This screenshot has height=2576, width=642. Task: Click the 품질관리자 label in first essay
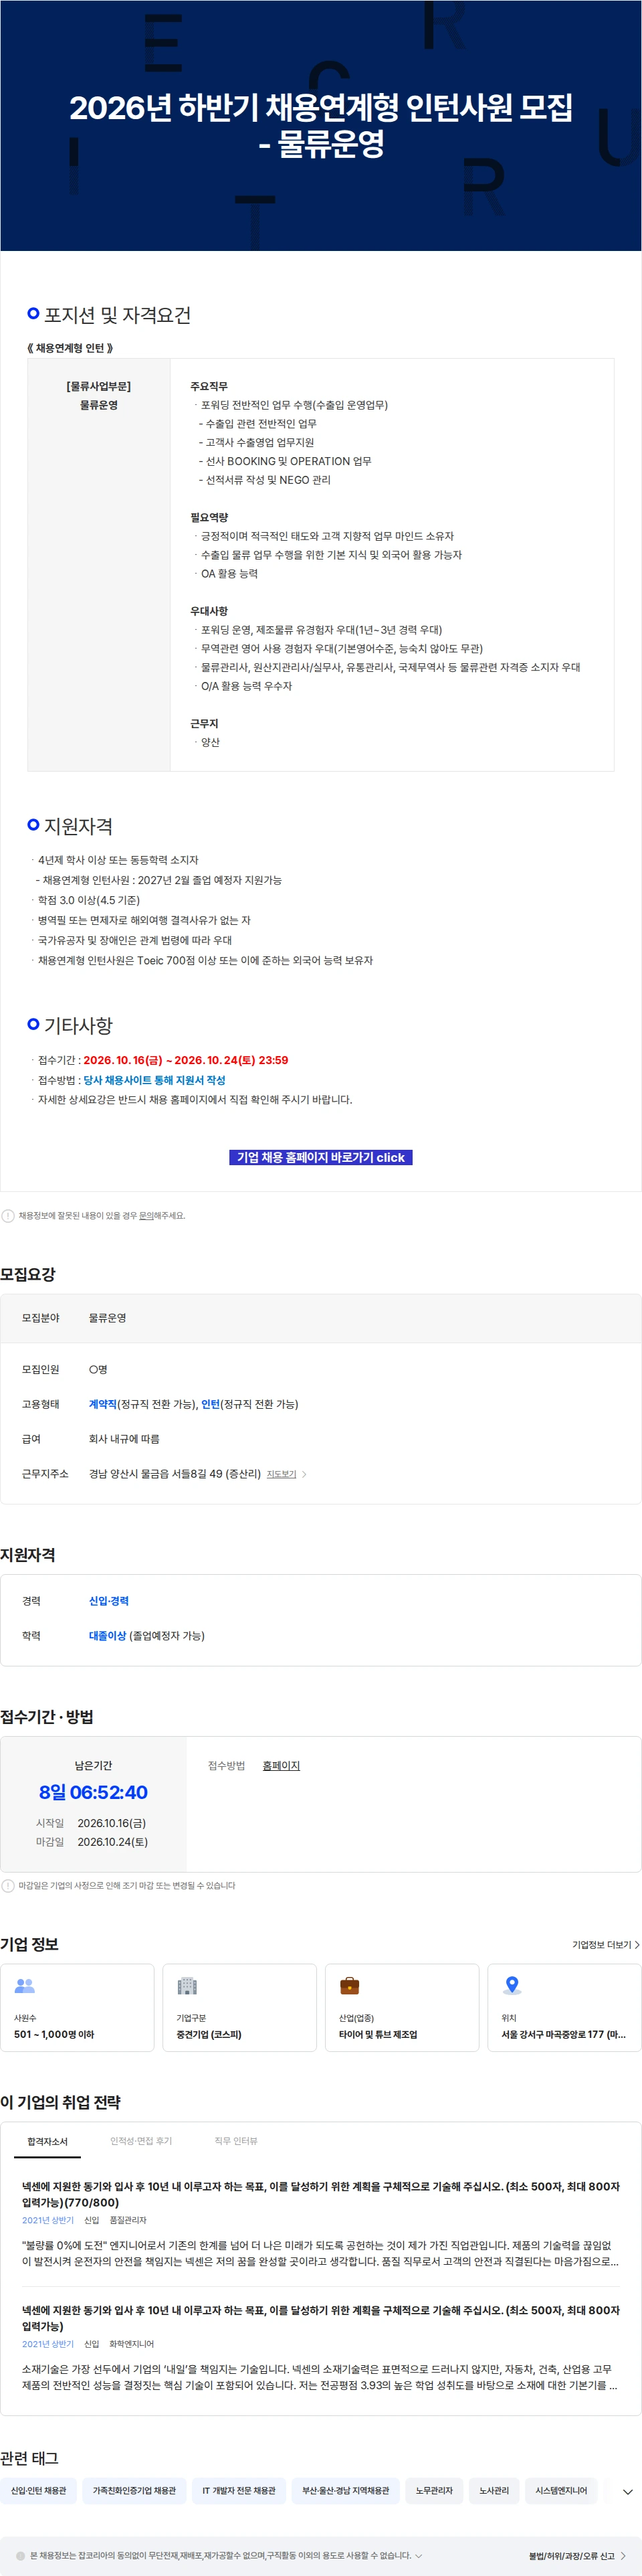tap(128, 2220)
